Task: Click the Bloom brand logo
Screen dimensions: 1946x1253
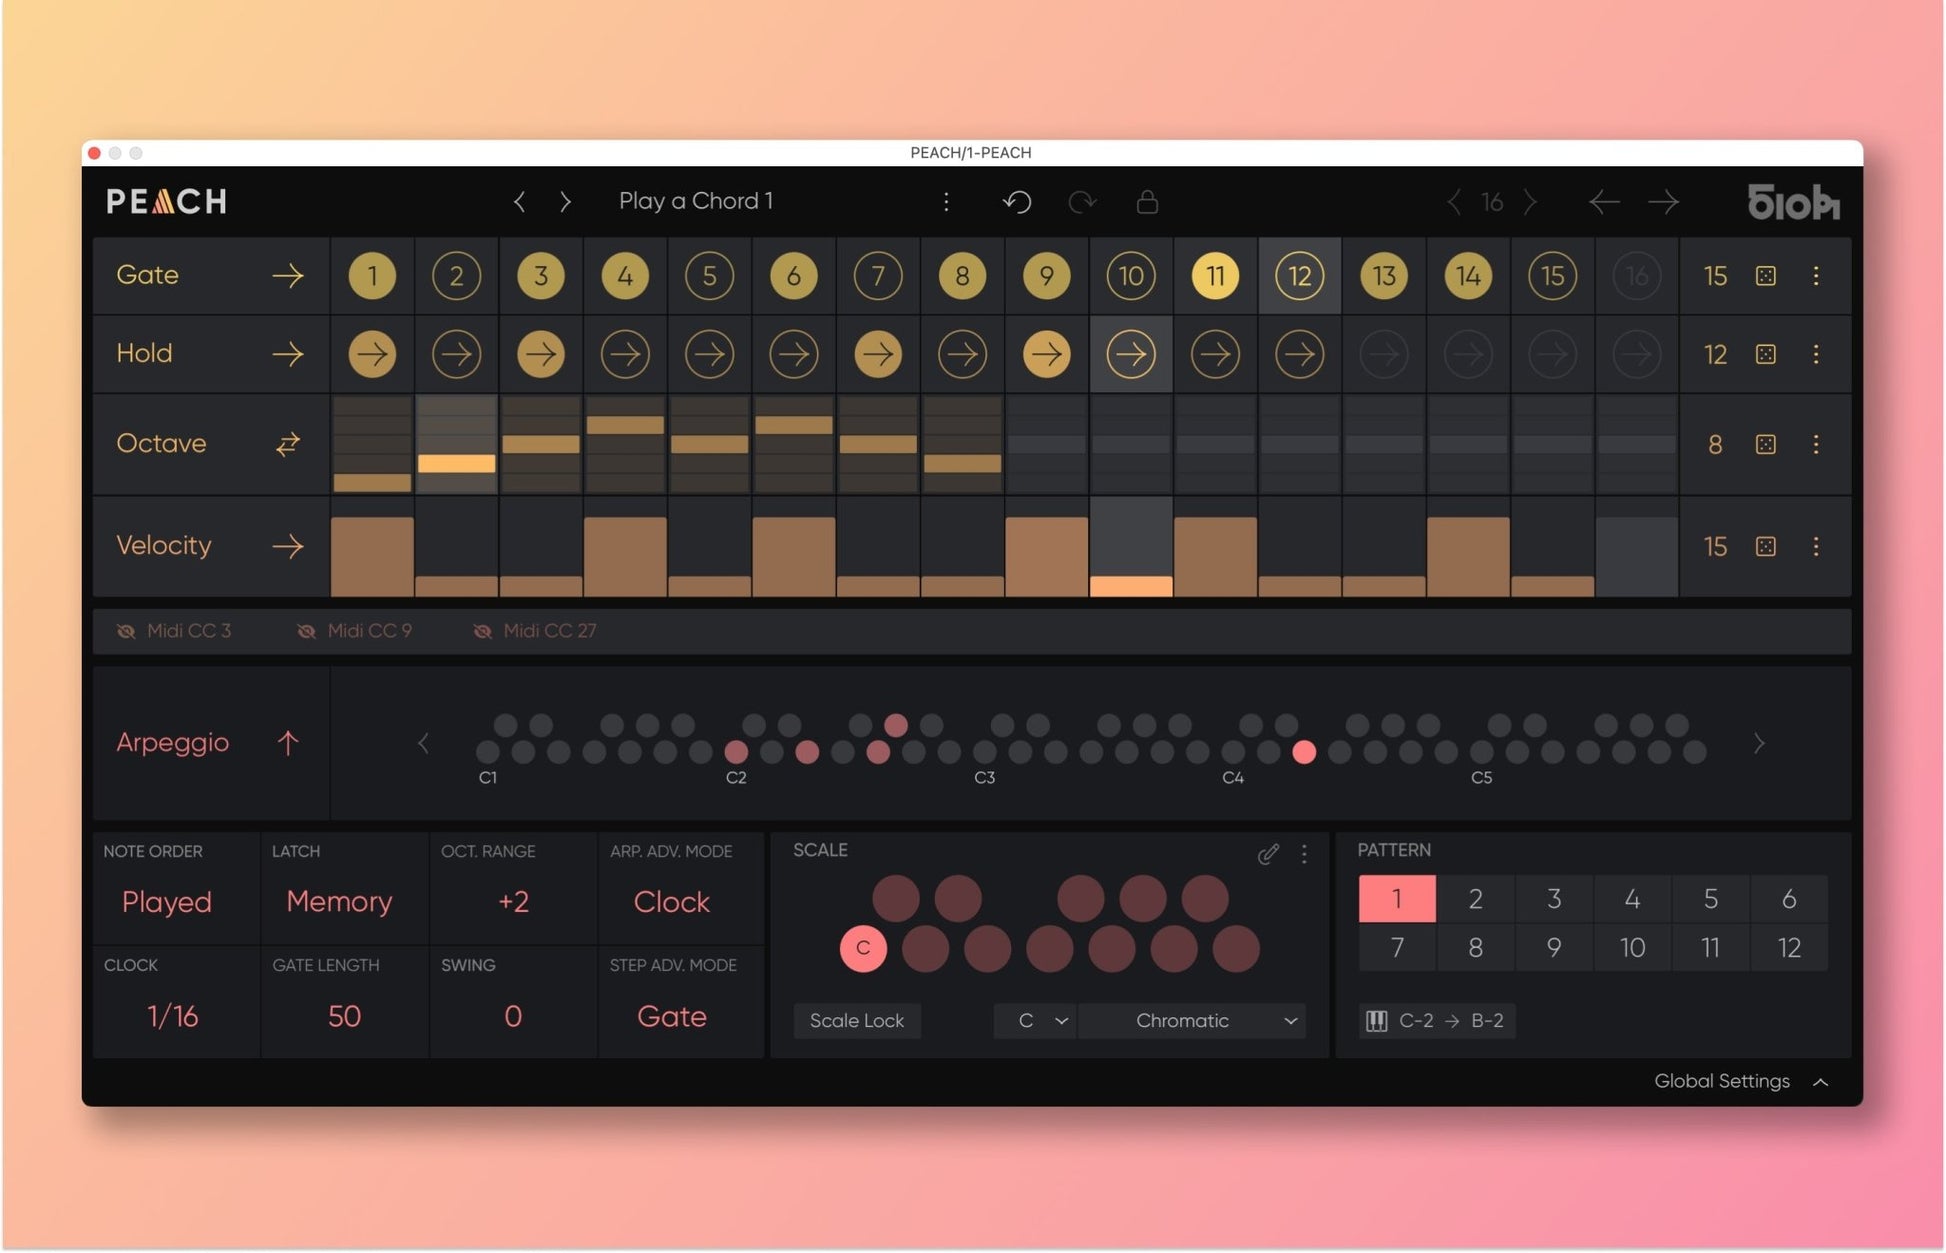Action: (x=1794, y=202)
